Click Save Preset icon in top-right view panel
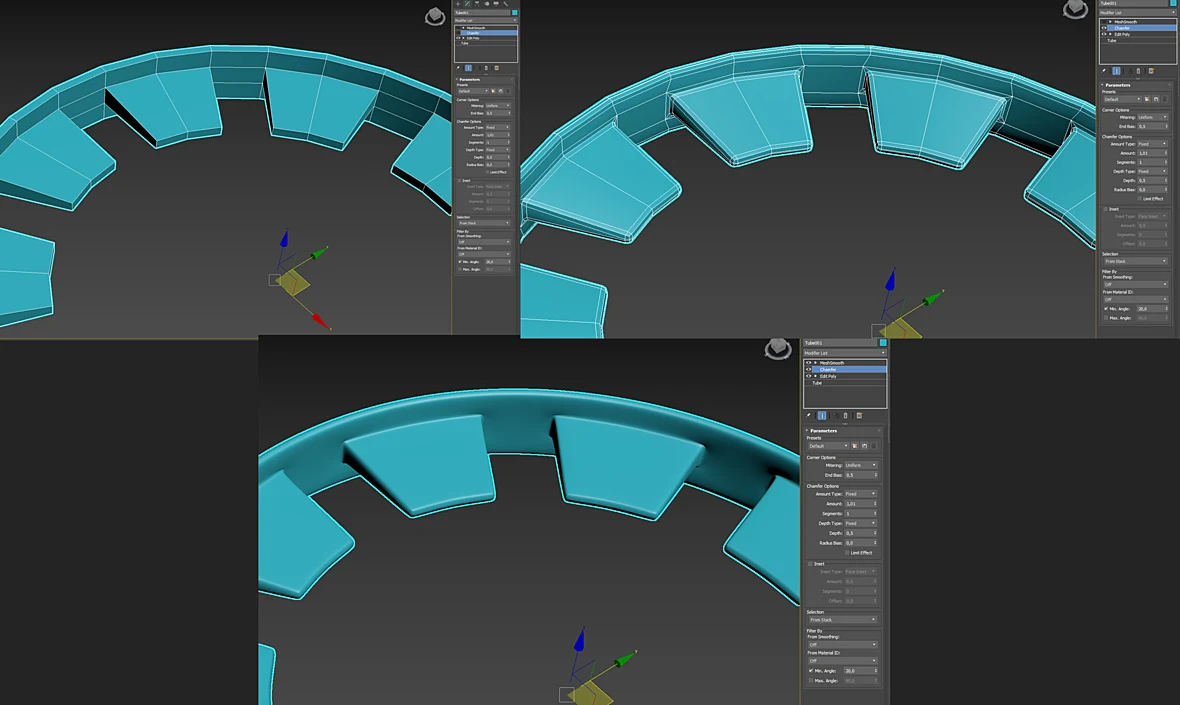 pos(1147,99)
